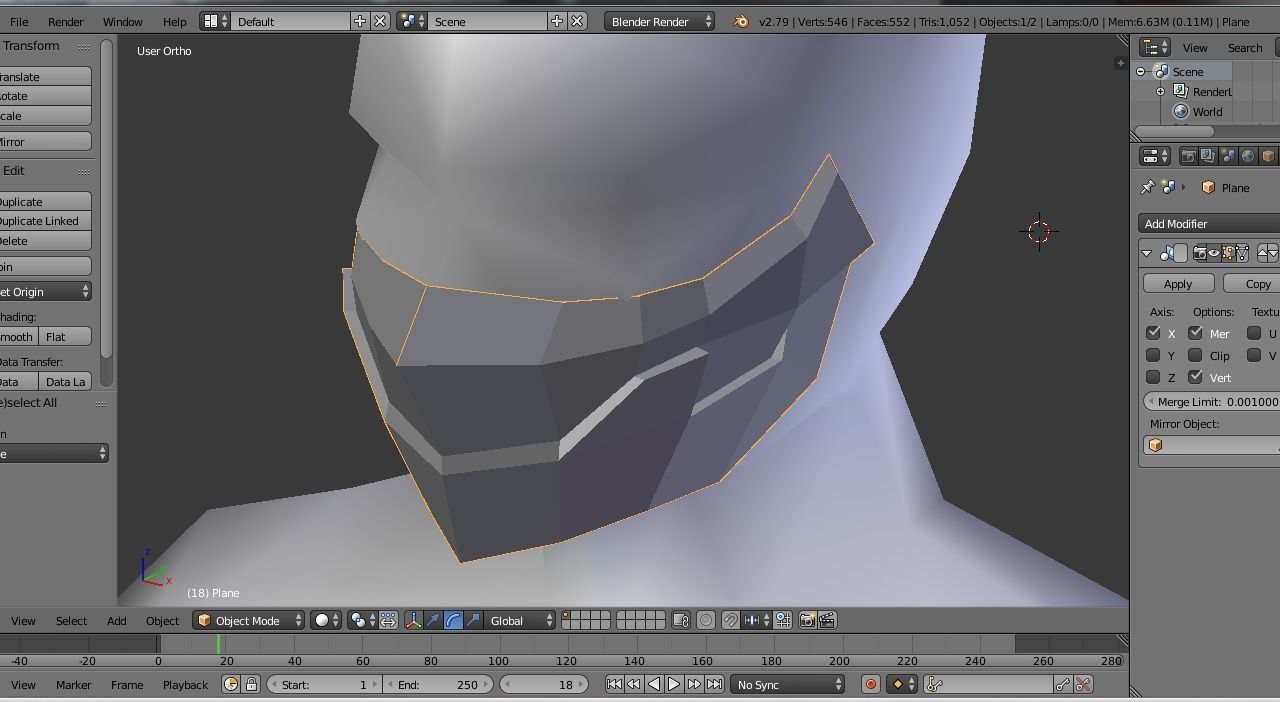Screen dimensions: 1280x702
Task: Click the pin icon in properties context
Action: [1148, 187]
